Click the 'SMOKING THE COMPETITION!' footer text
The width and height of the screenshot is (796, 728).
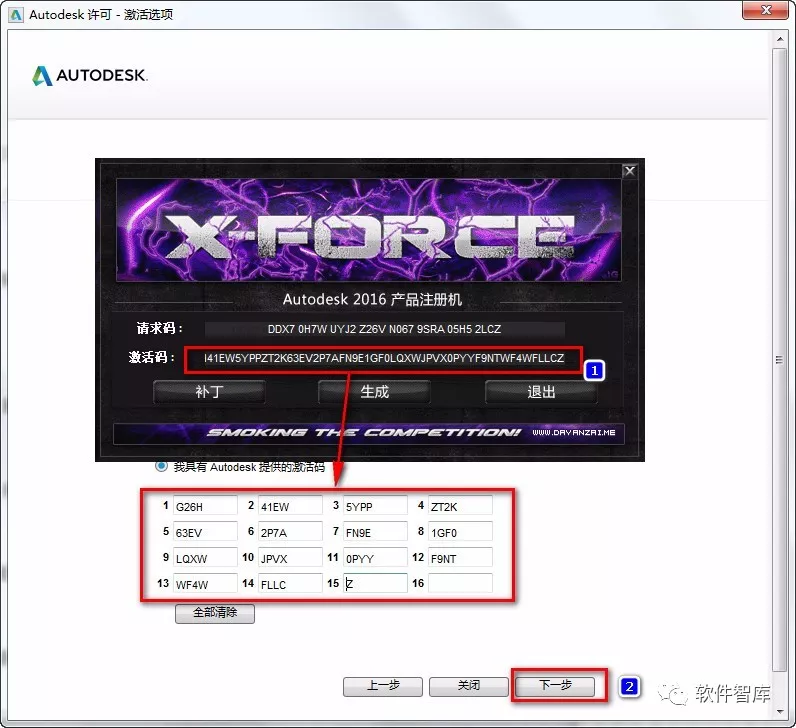click(364, 433)
